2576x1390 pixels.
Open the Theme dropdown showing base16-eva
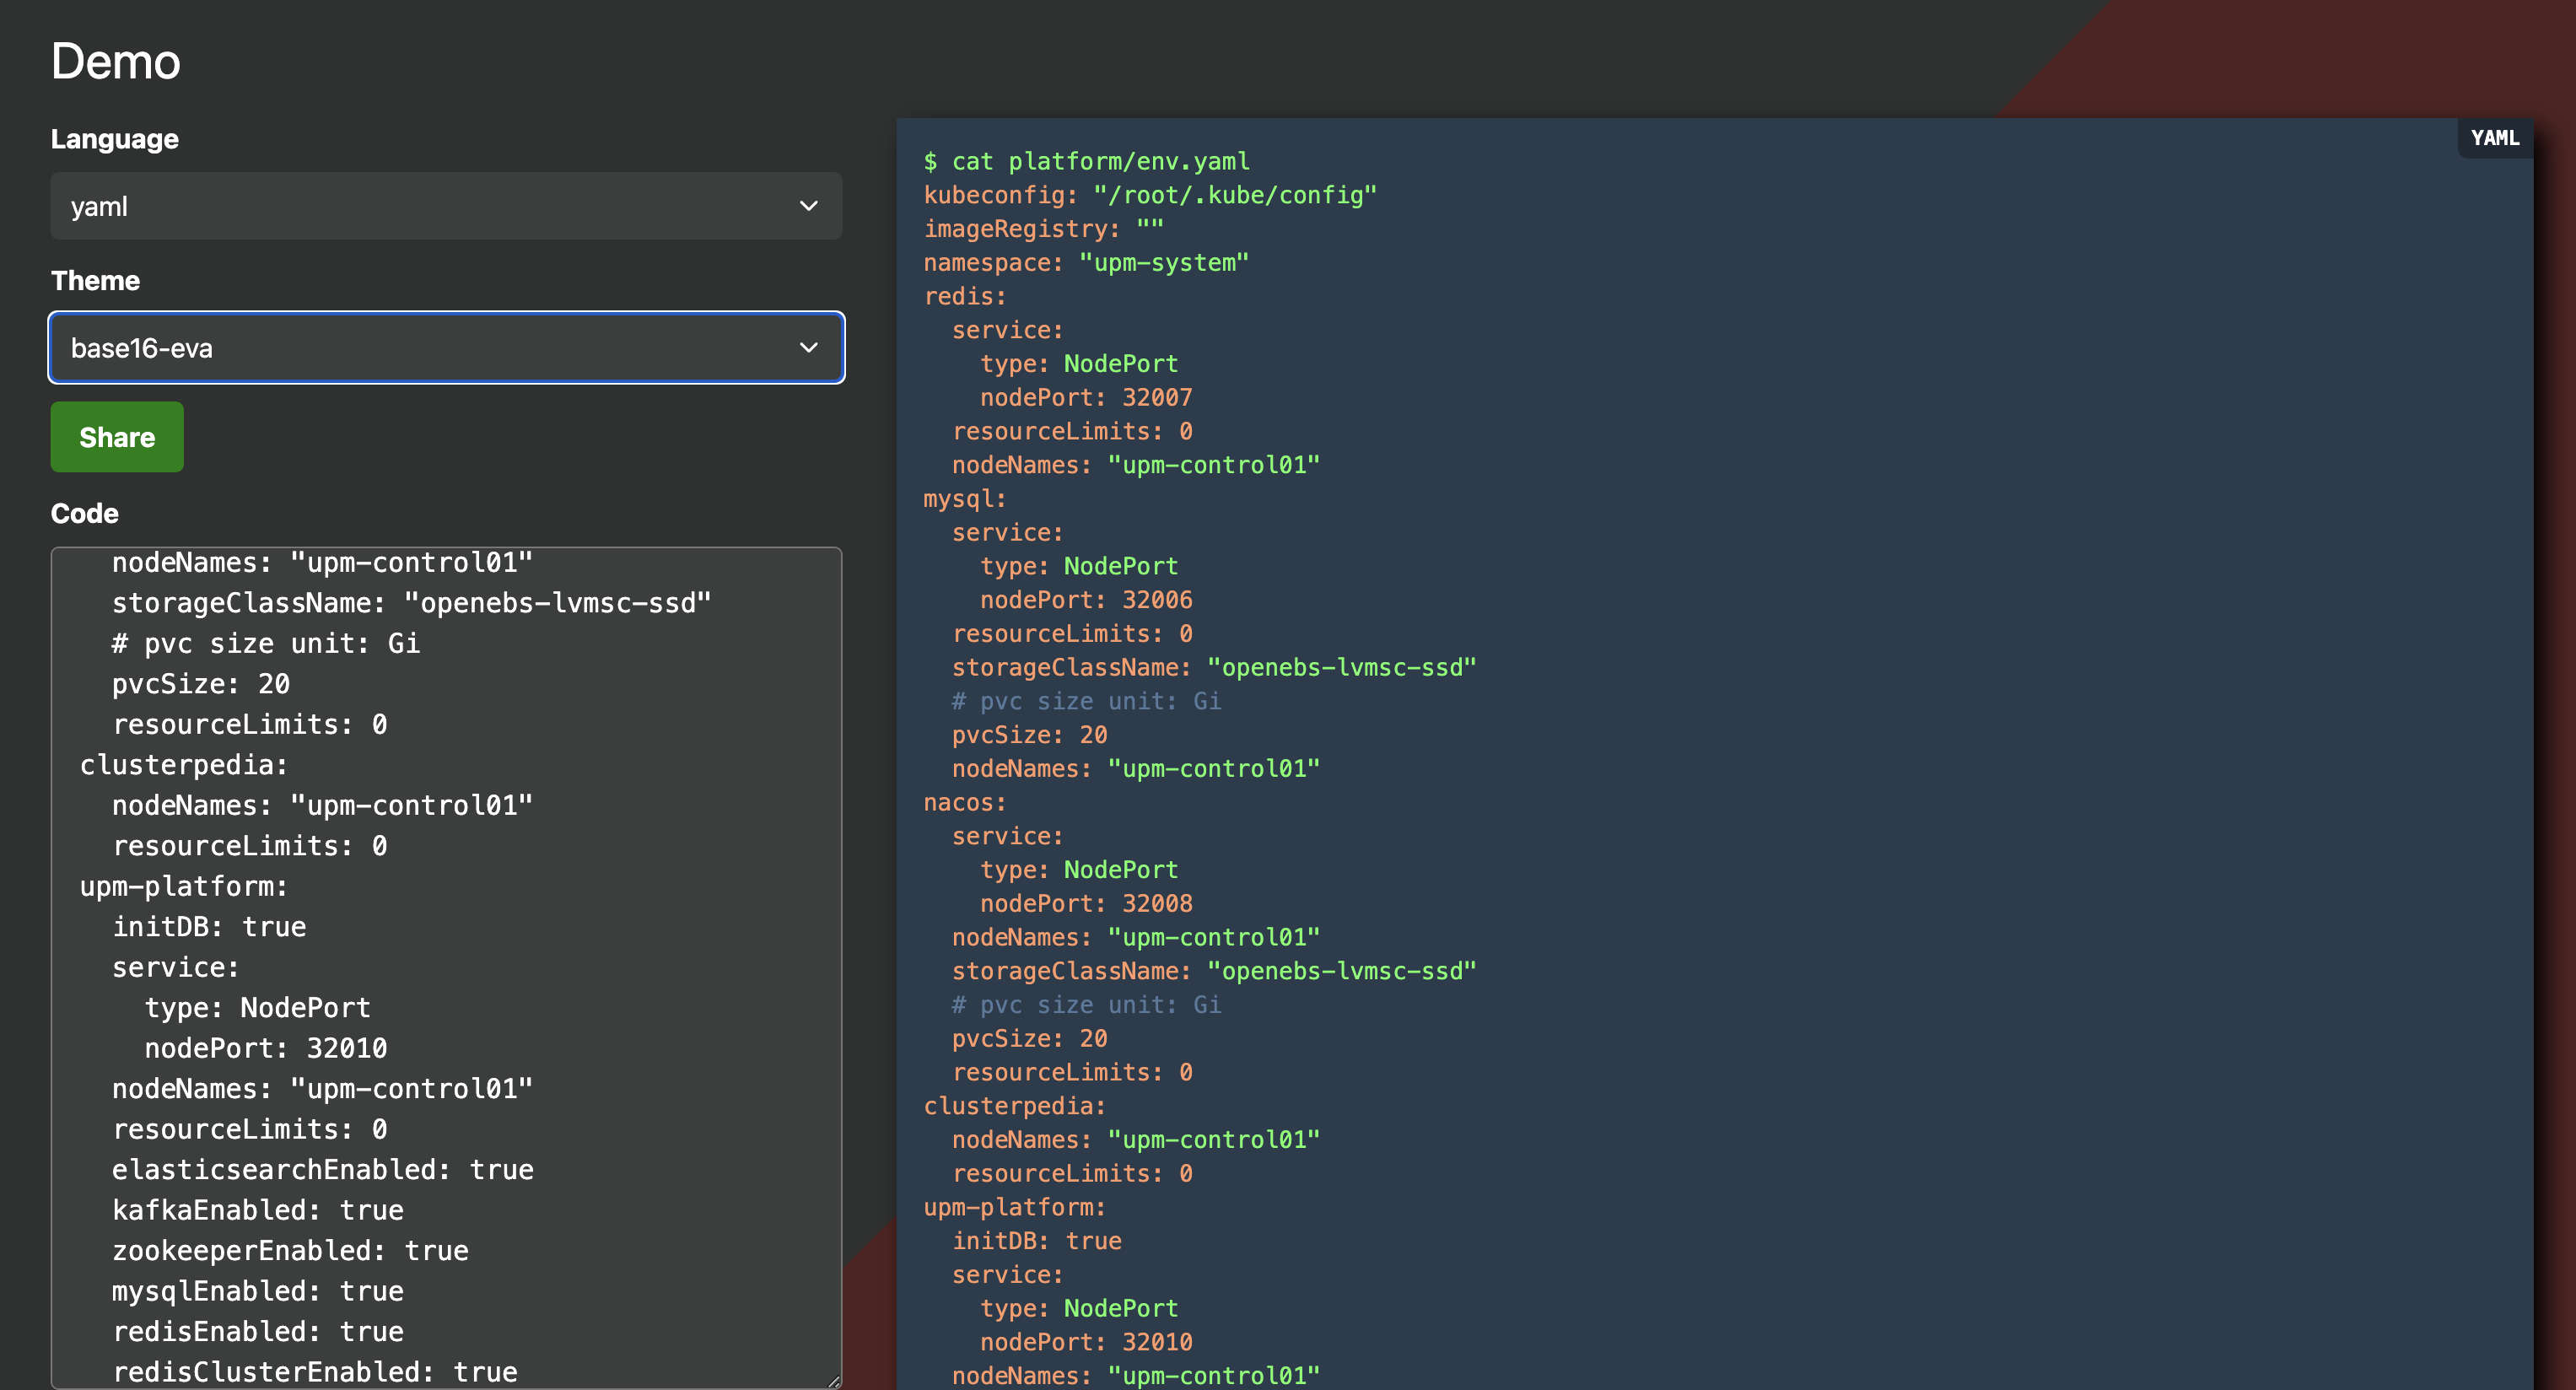[446, 348]
